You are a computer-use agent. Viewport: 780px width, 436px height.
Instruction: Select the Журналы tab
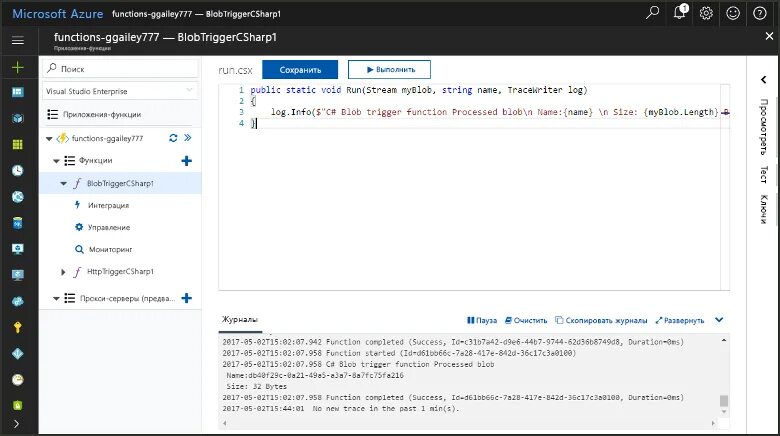(x=240, y=320)
